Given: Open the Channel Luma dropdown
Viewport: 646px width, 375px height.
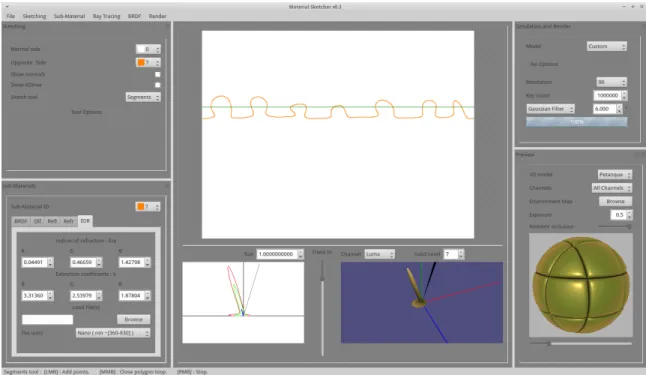Looking at the screenshot, I should point(379,254).
